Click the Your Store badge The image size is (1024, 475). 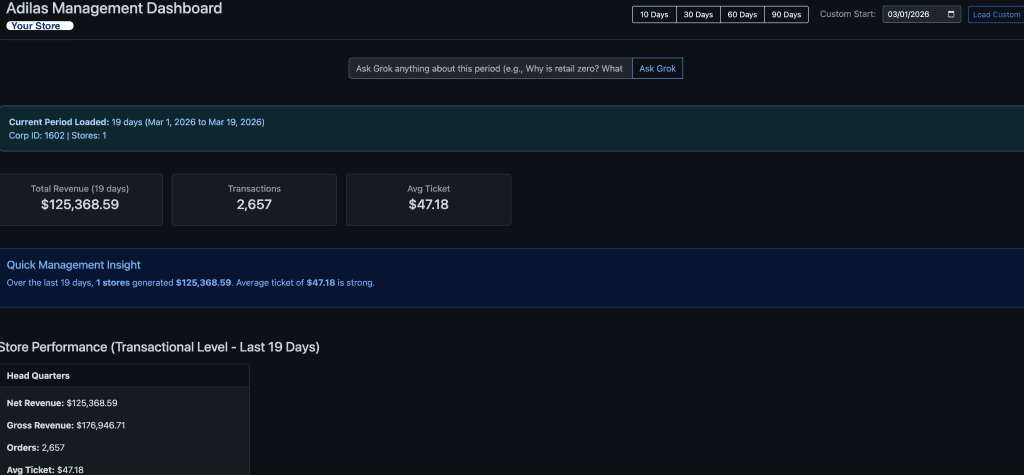coord(40,26)
